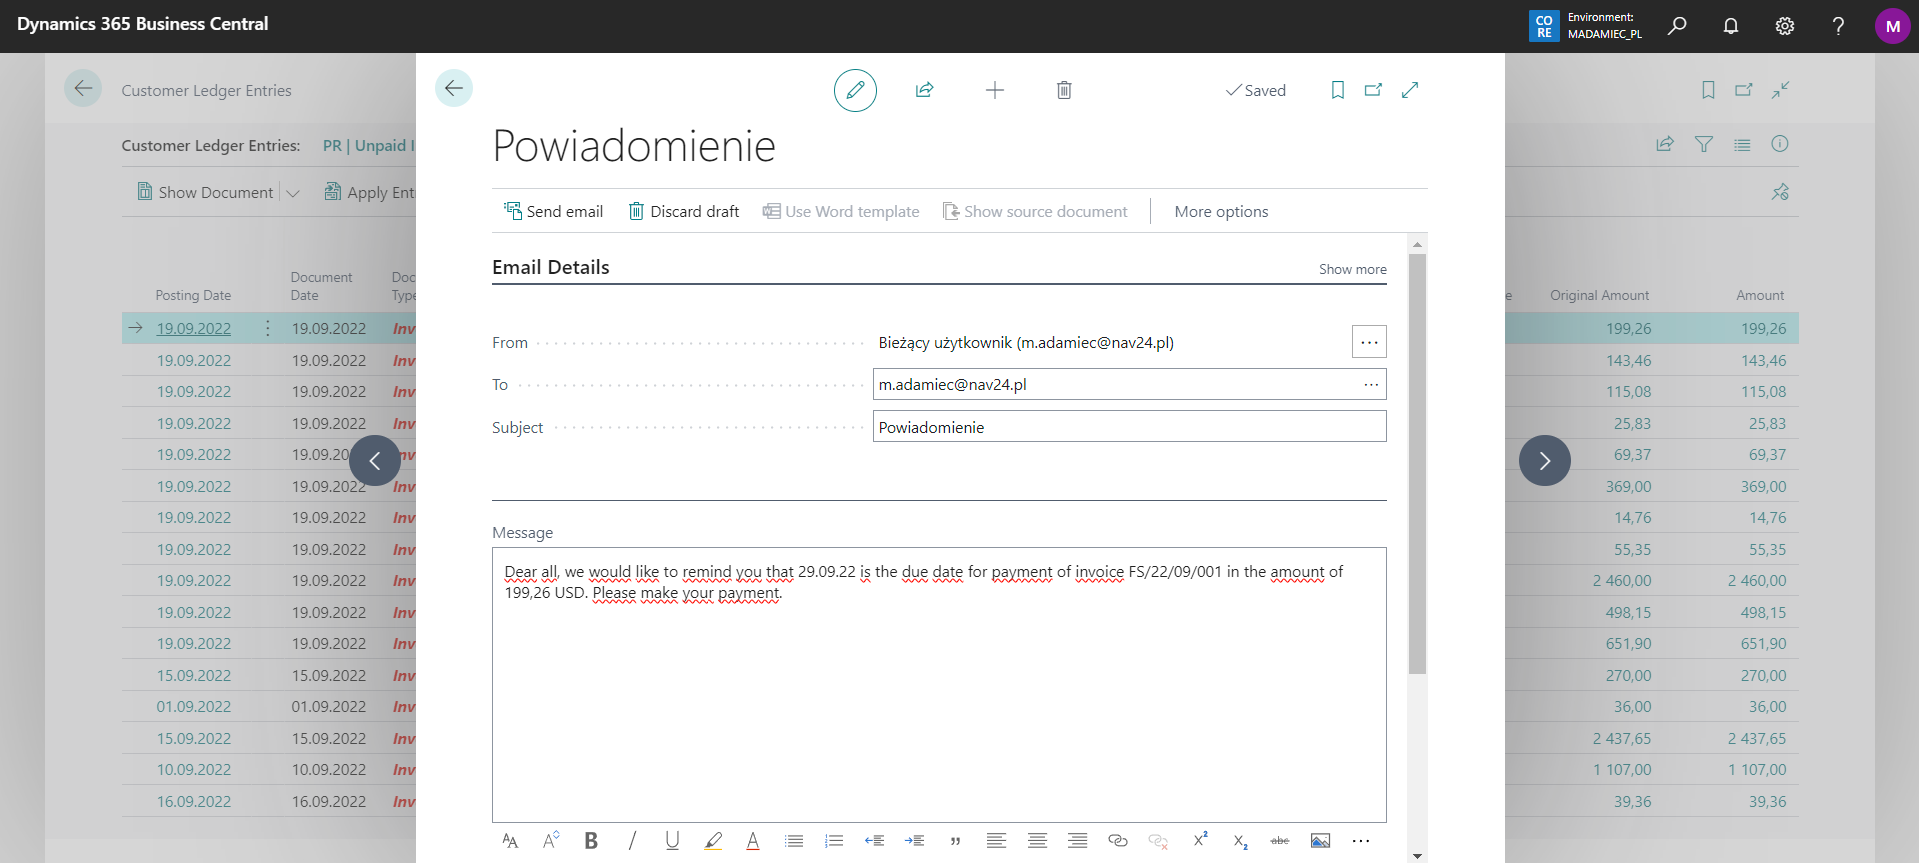1919x863 pixels.
Task: Expand the dialog to full screen
Action: [x=1410, y=90]
